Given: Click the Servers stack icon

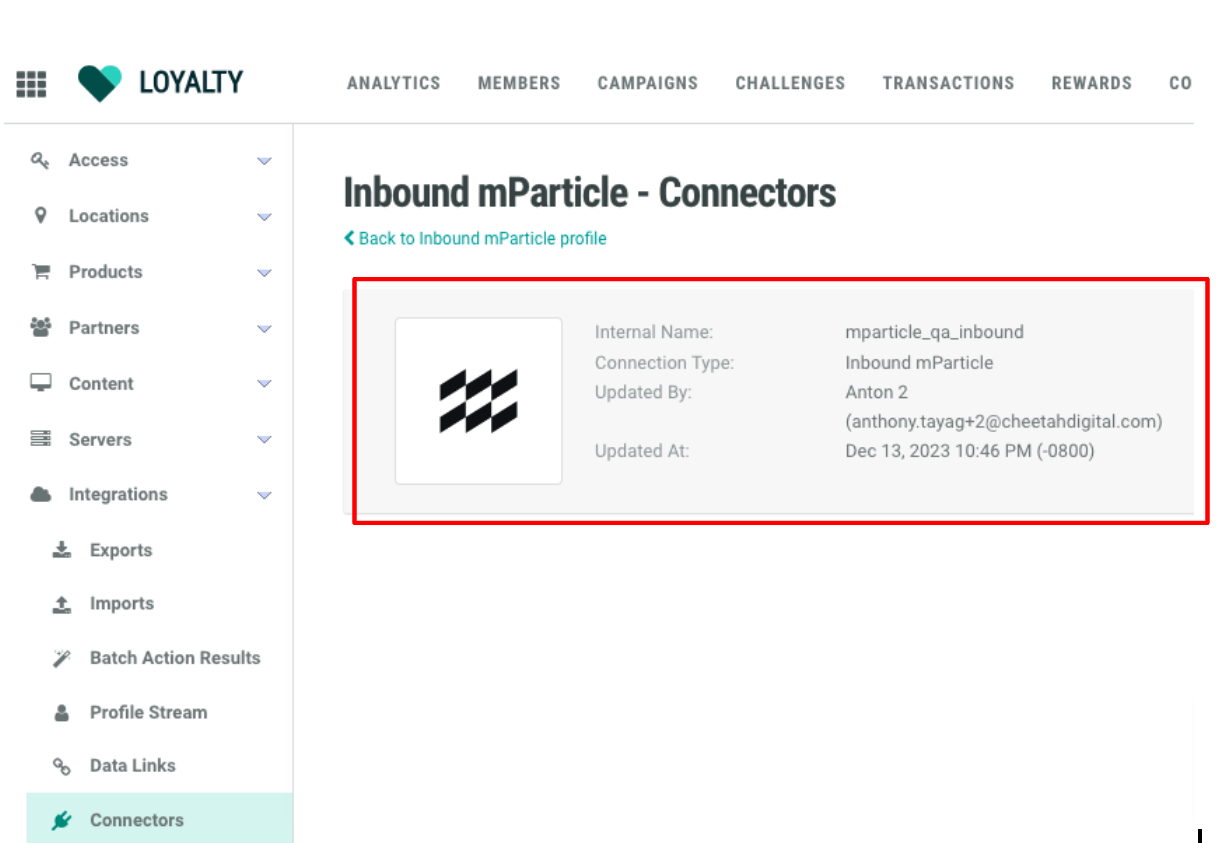Looking at the screenshot, I should [41, 438].
